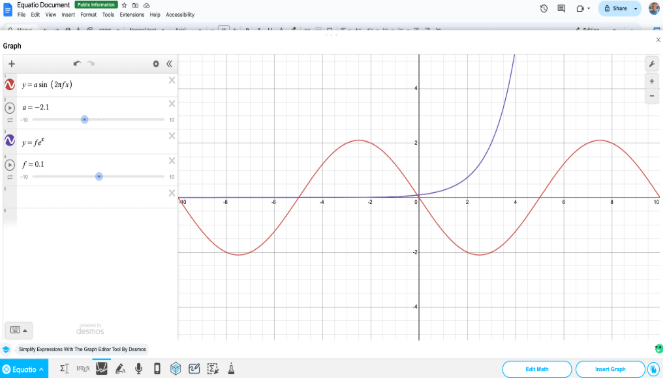The image size is (663, 378).
Task: Open the Equation Editor tool
Action: tap(64, 369)
